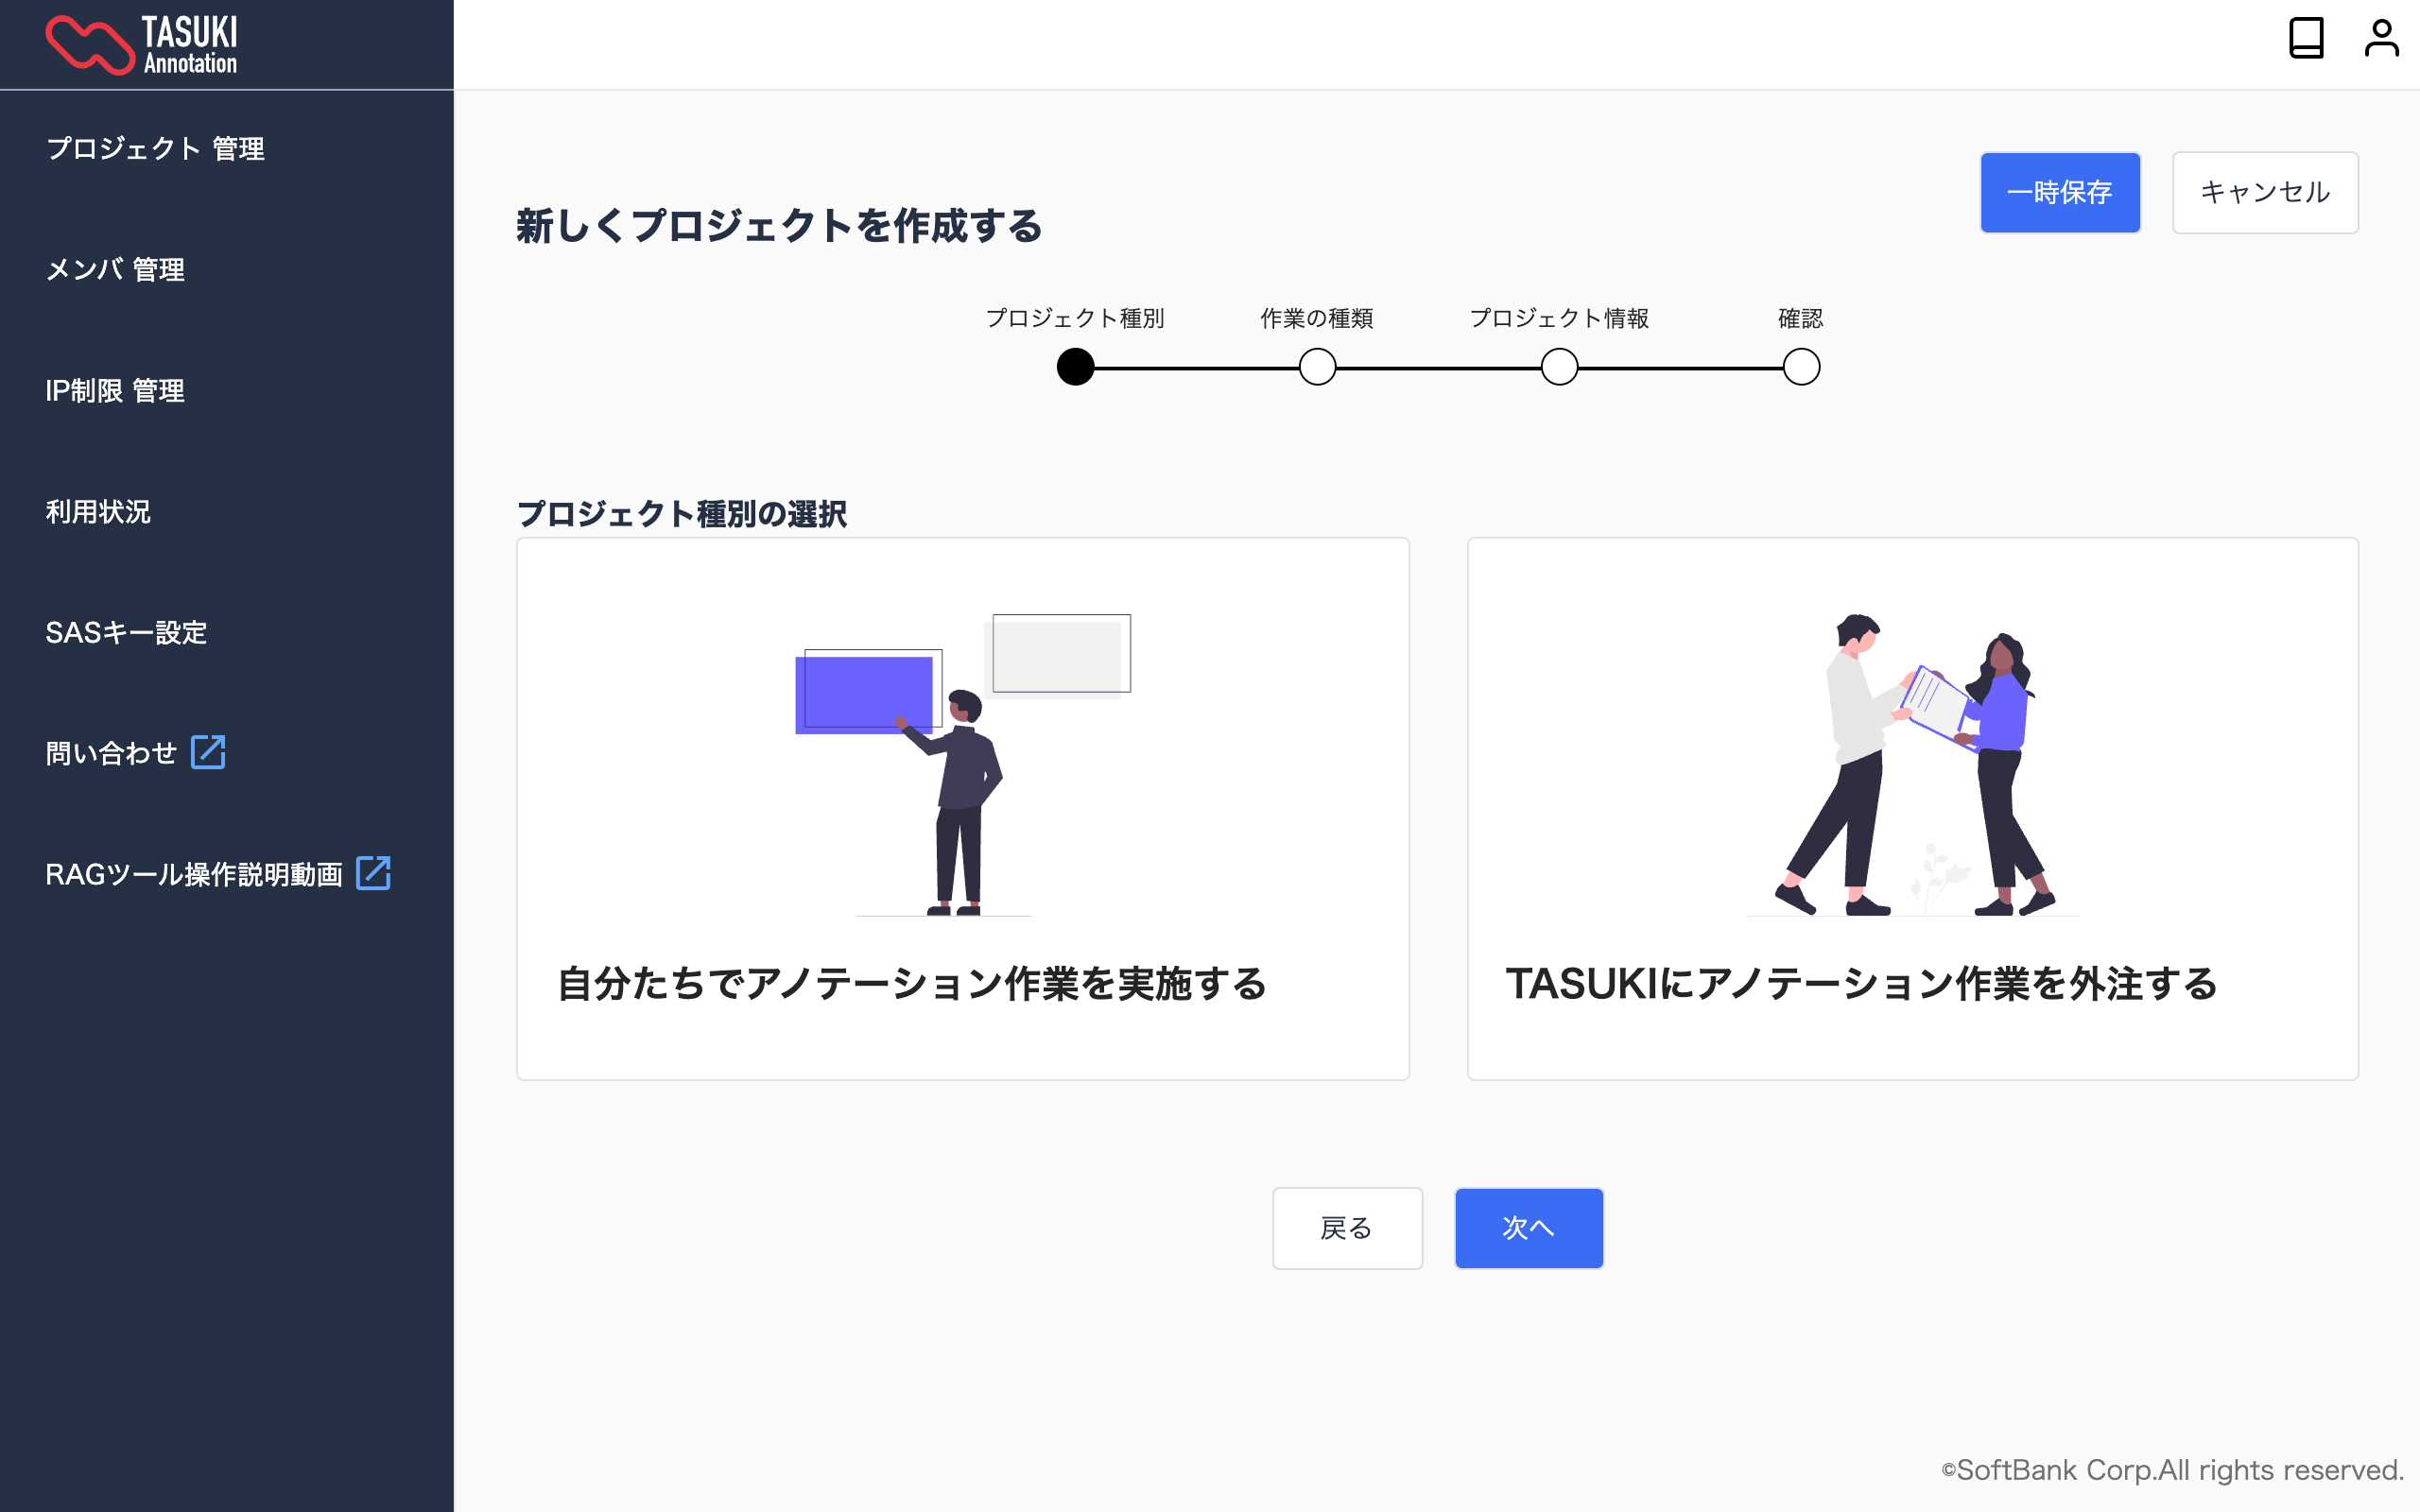Go to IP制限 管理 menu

click(115, 391)
